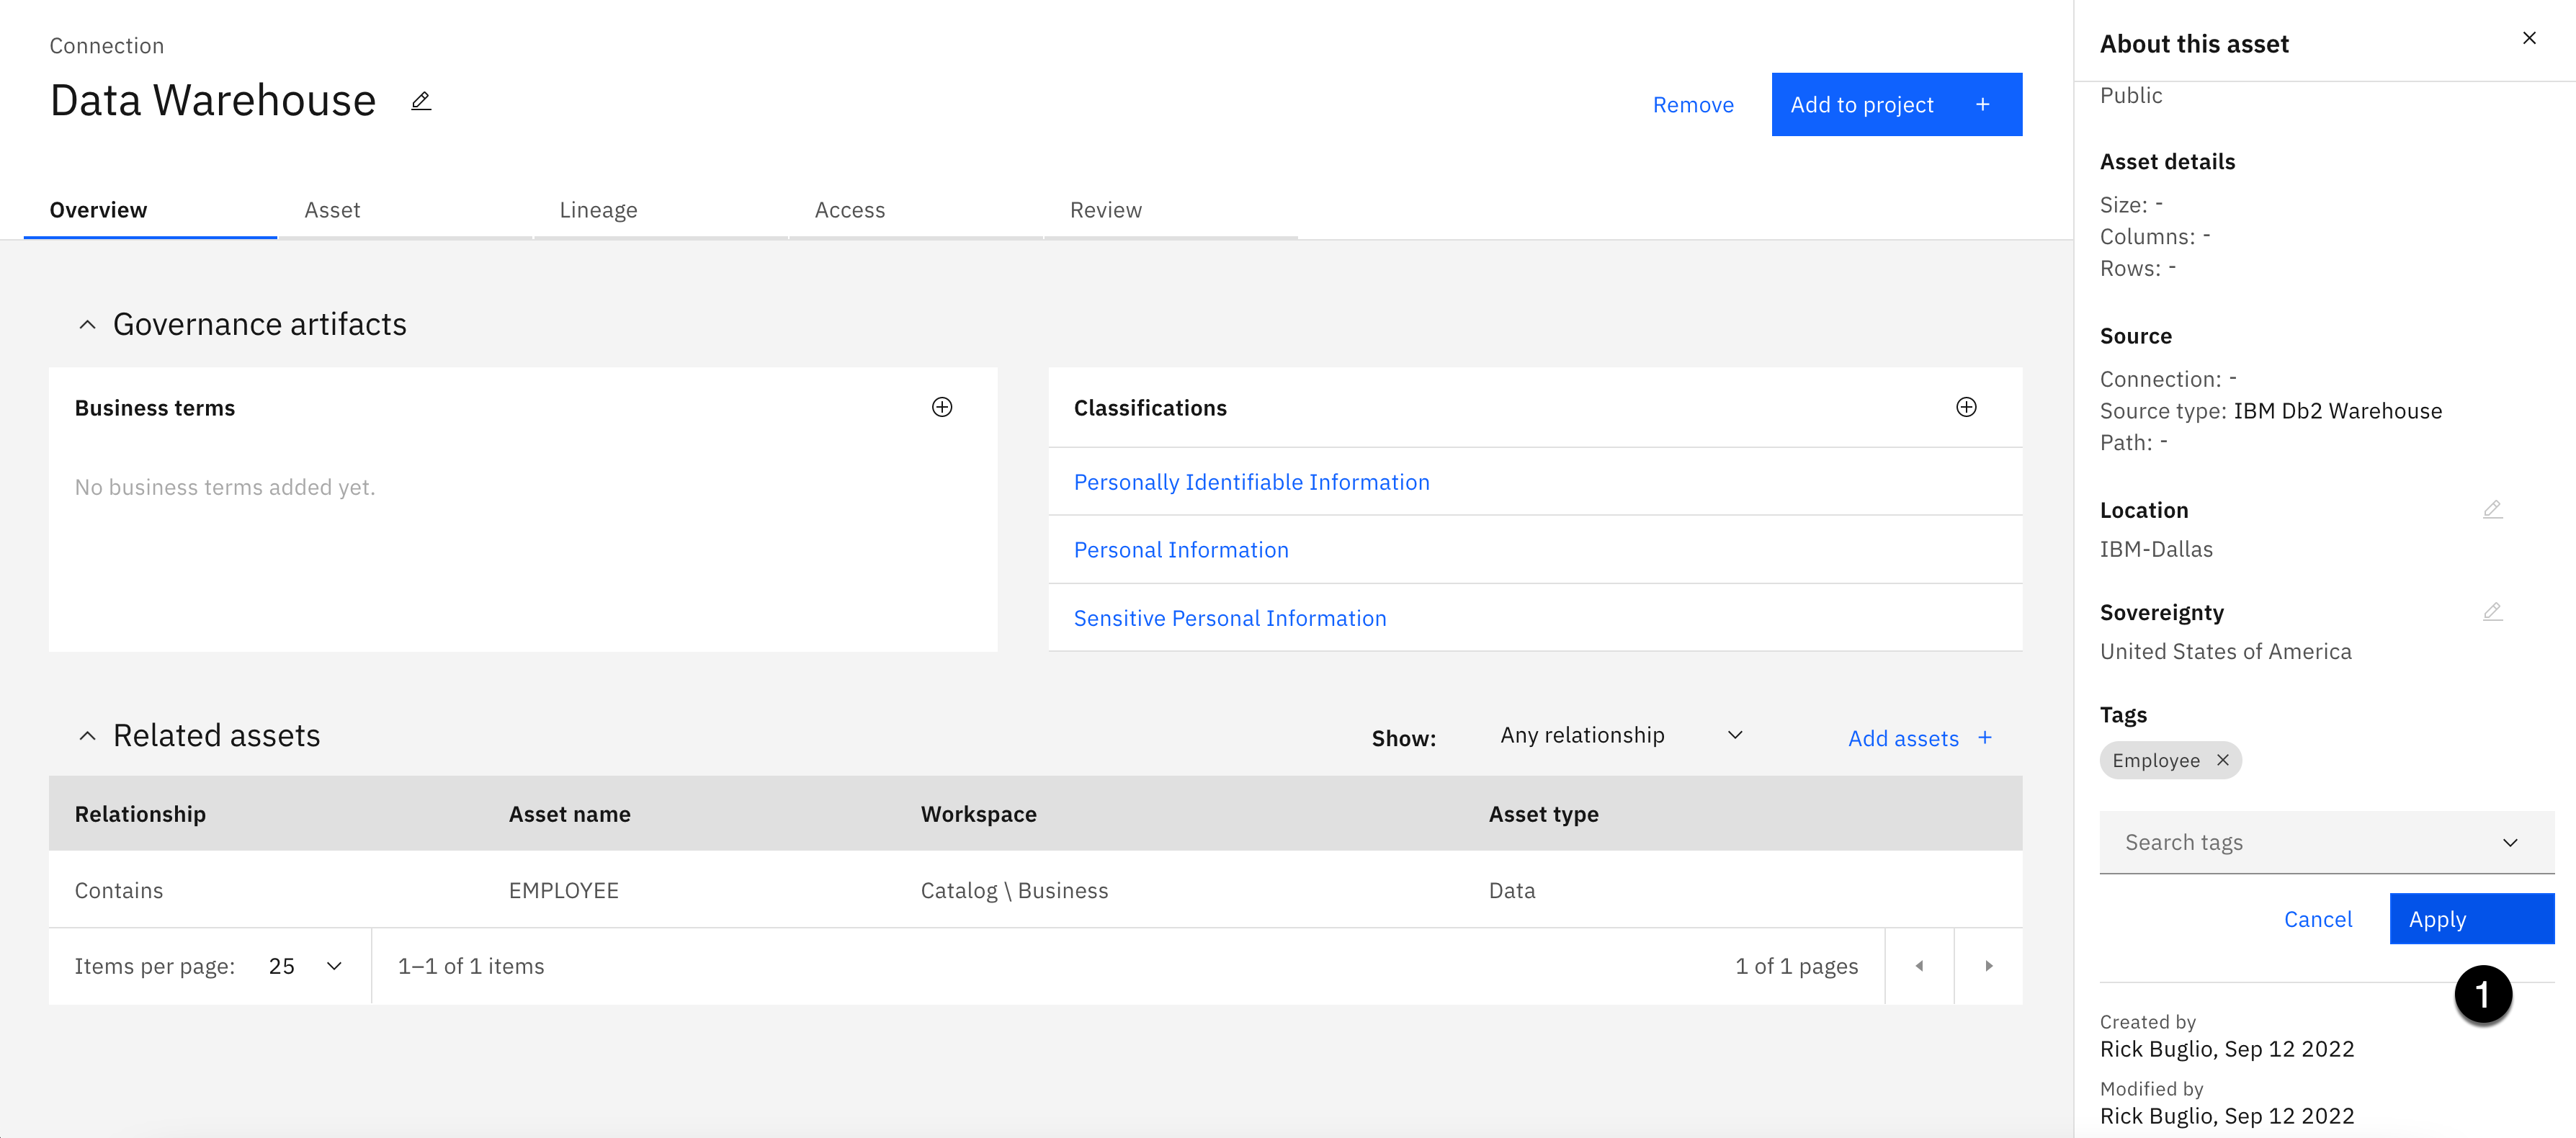Click the pencil icon beside Data Warehouse title
This screenshot has height=1138, width=2576.
pyautogui.click(x=421, y=101)
